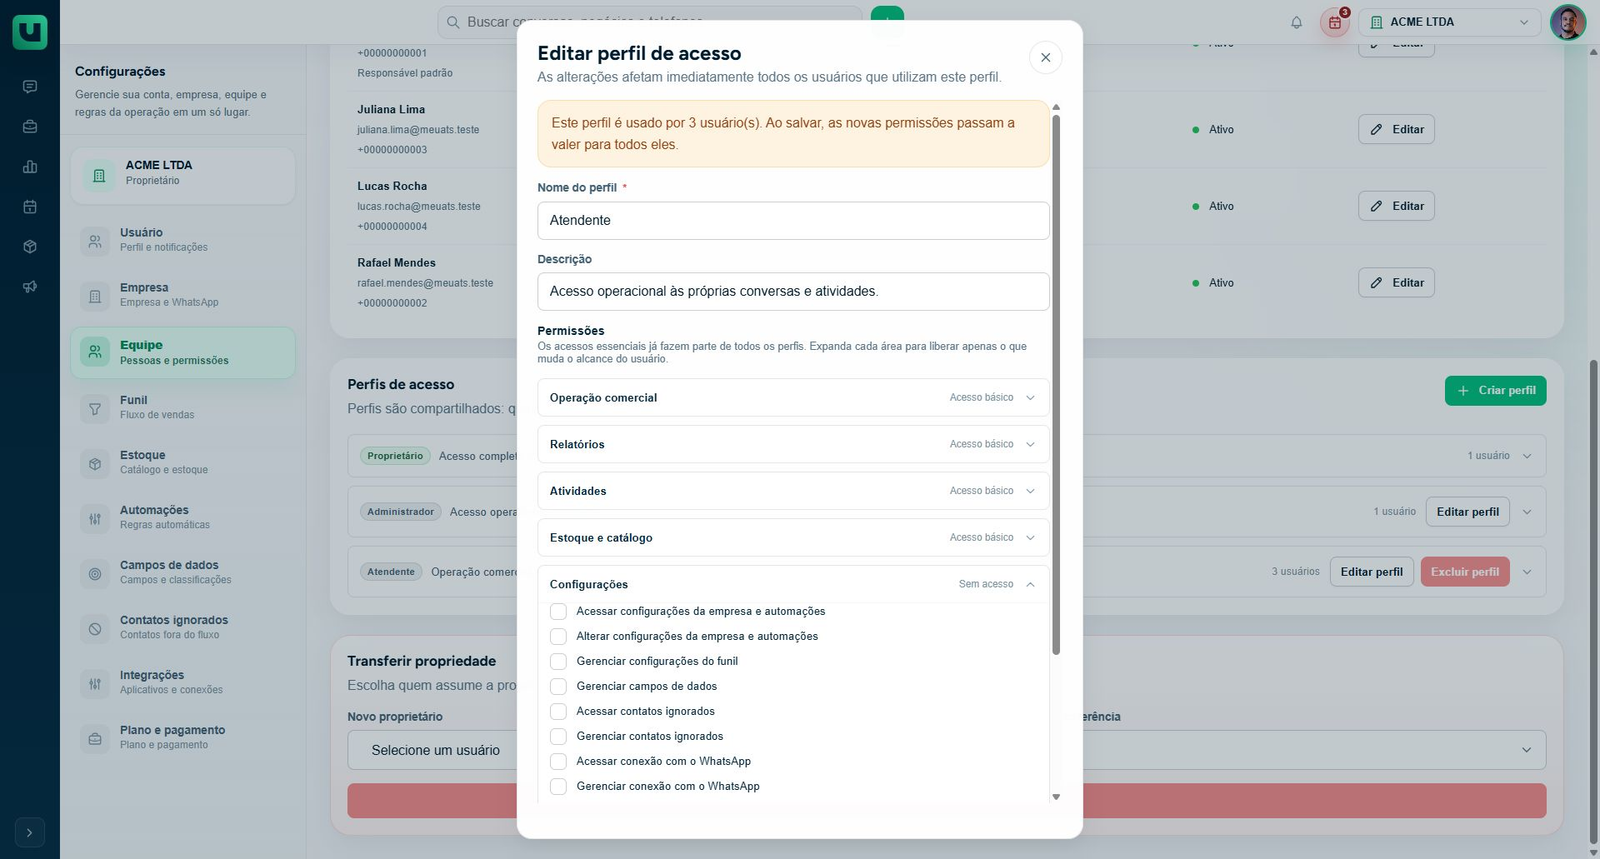Check Gerenciar conexão com o WhatsApp
The height and width of the screenshot is (859, 1600).
(x=558, y=786)
